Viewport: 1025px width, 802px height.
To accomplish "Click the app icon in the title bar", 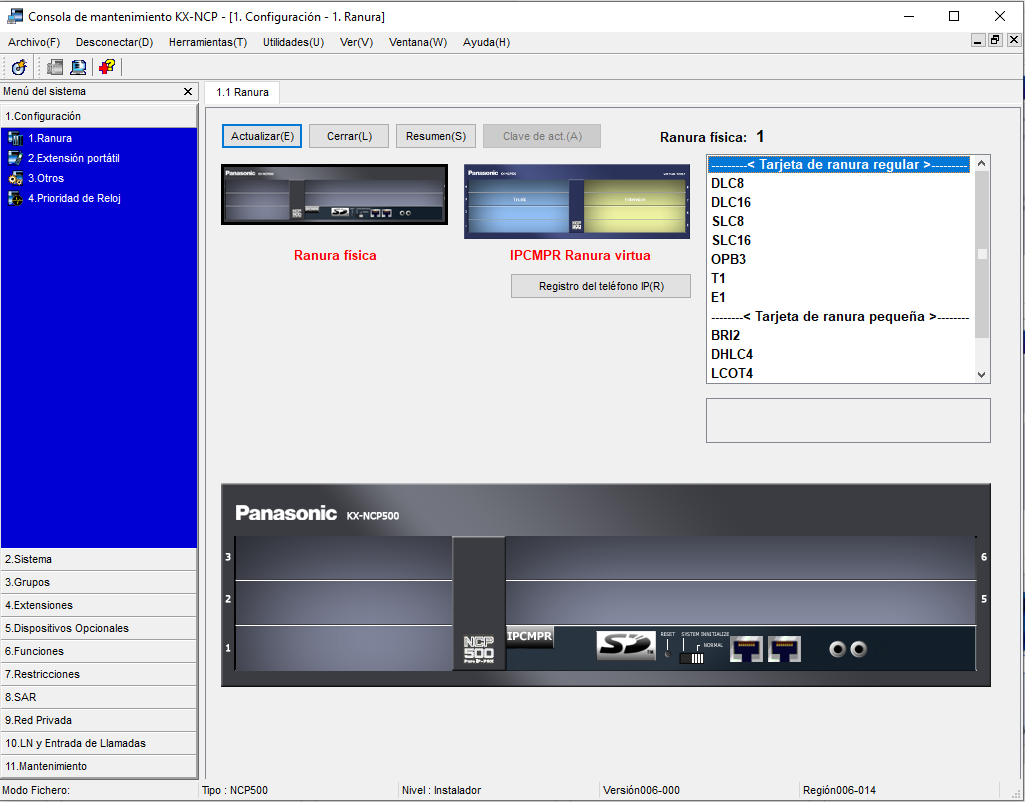I will point(15,16).
